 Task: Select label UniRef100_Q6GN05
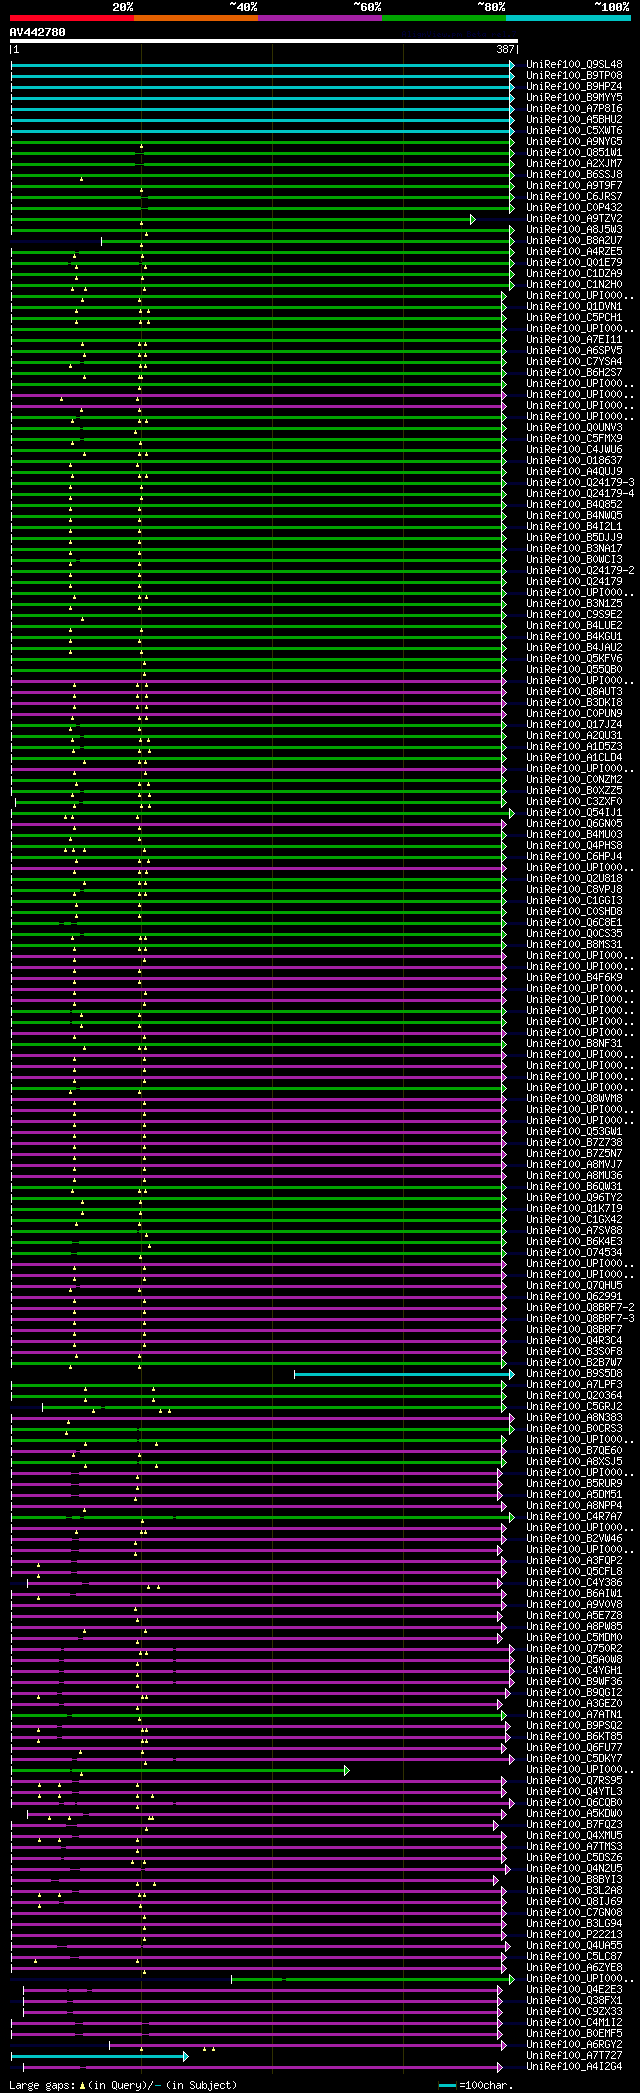(x=574, y=824)
